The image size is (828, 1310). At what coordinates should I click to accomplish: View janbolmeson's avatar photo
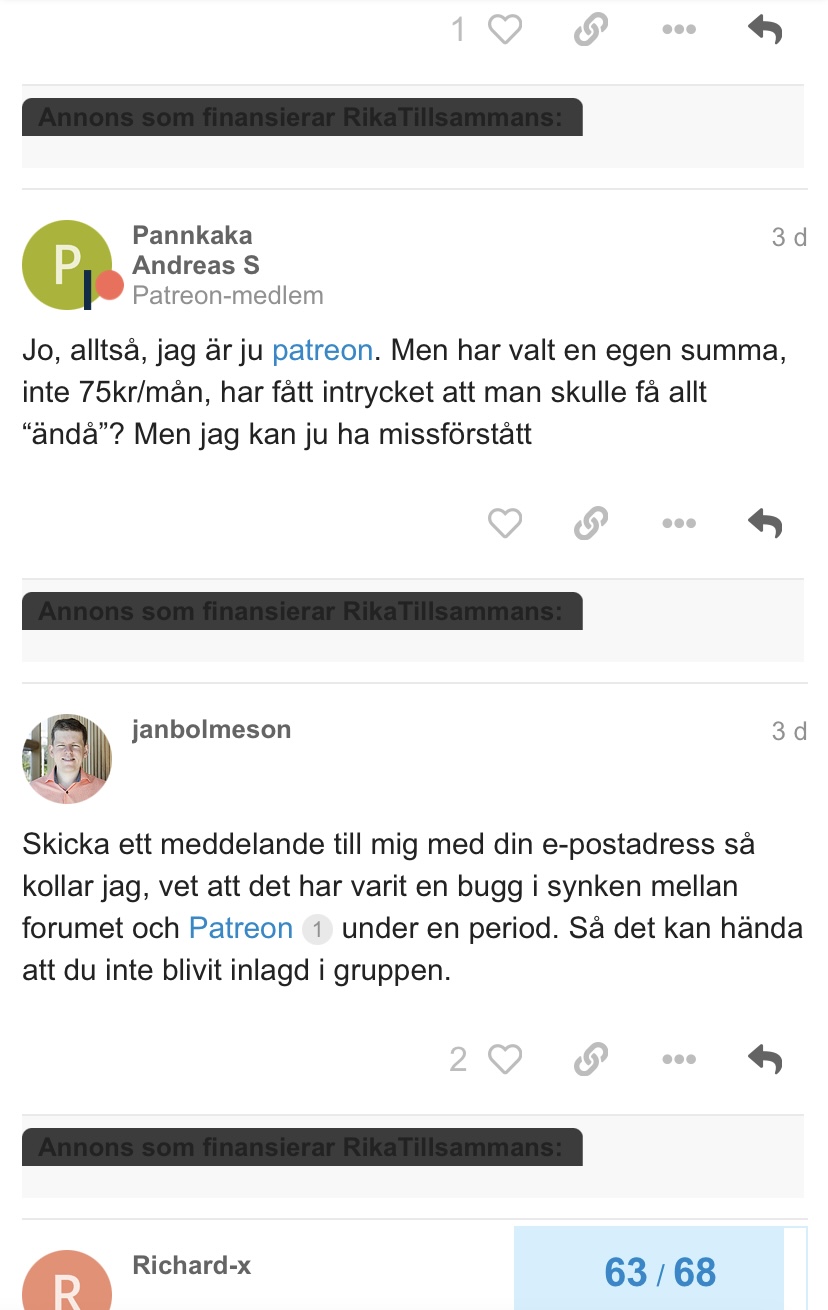67,759
